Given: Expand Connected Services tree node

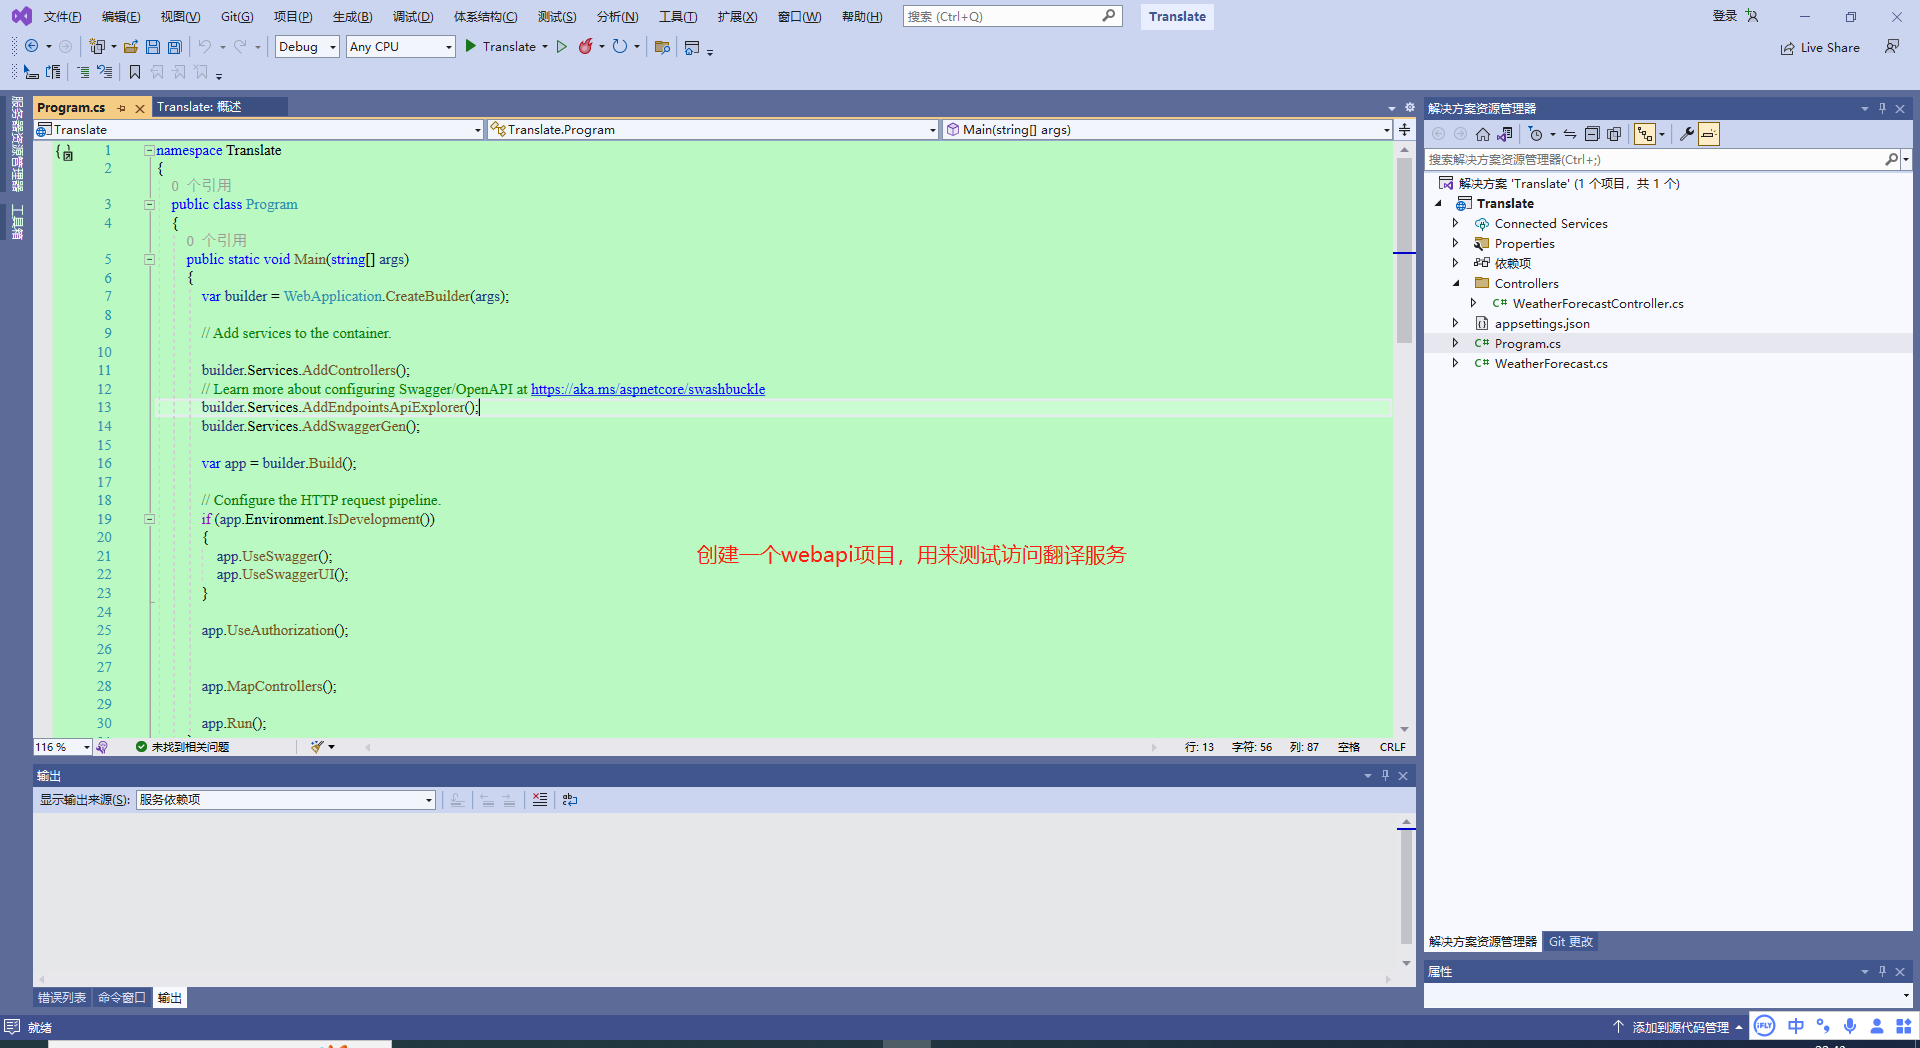Looking at the screenshot, I should pyautogui.click(x=1455, y=223).
